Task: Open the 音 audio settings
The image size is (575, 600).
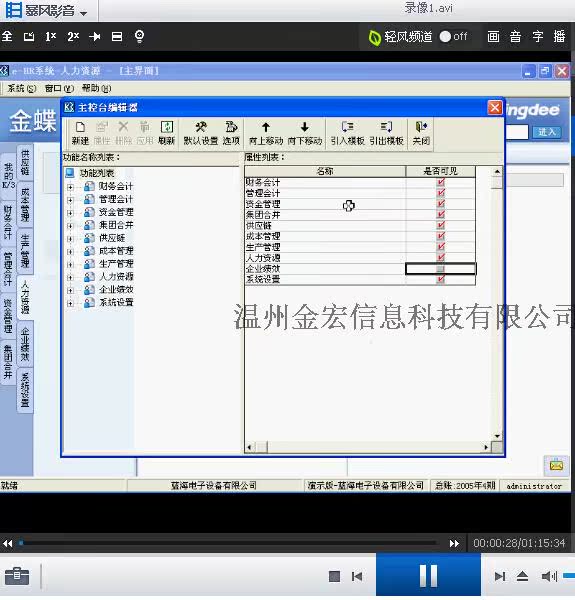Action: tap(515, 36)
